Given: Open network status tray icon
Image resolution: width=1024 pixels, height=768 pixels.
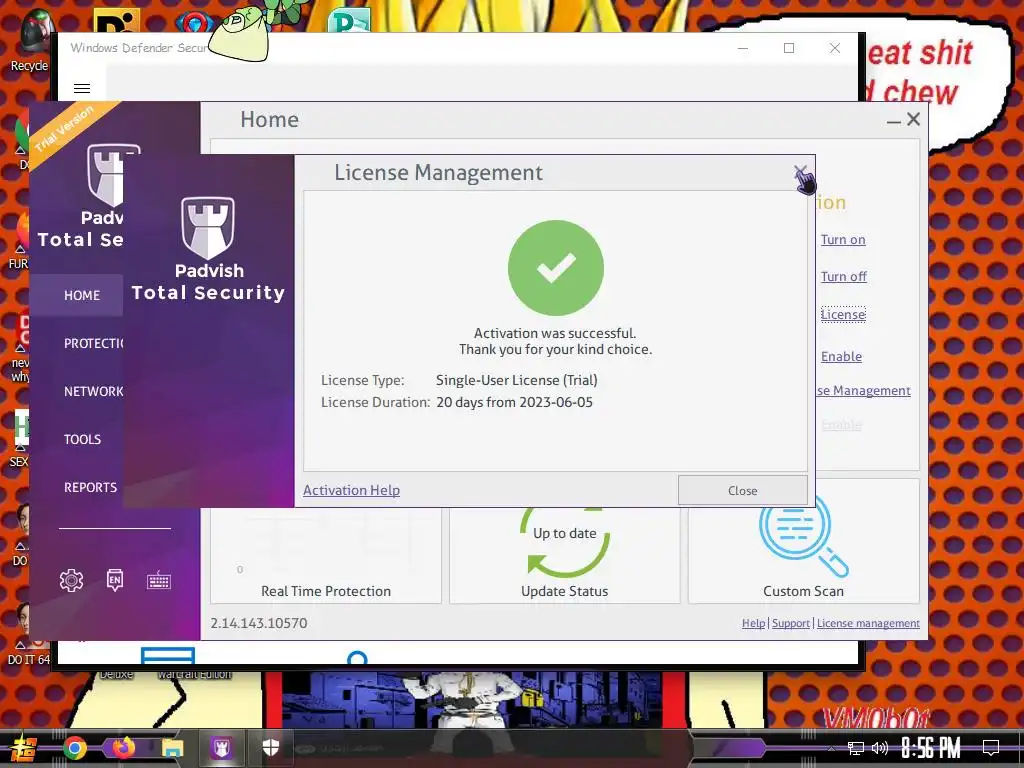Looking at the screenshot, I should coord(856,748).
